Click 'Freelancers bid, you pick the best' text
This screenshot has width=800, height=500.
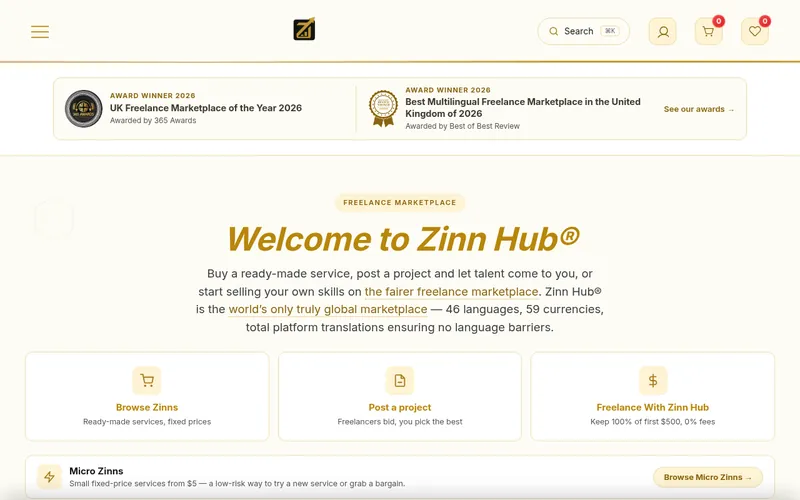tap(400, 422)
